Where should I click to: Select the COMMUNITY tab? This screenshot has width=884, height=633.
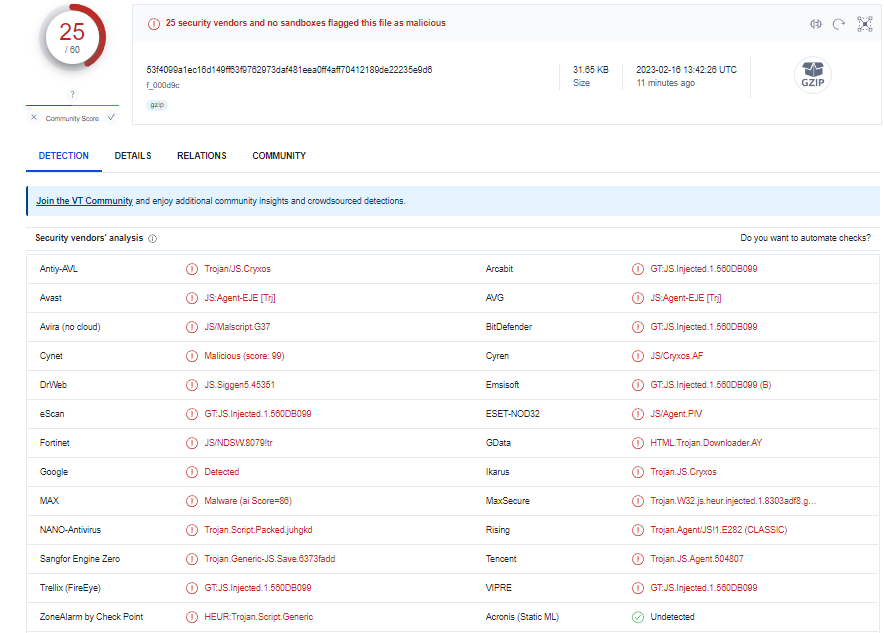tap(279, 156)
